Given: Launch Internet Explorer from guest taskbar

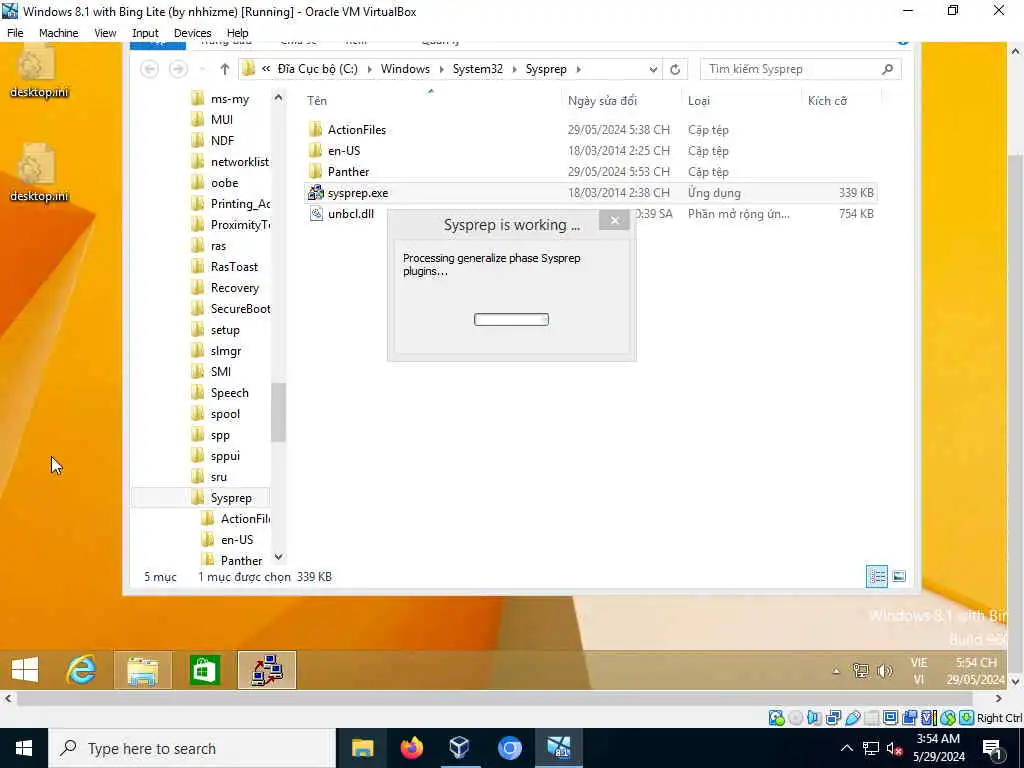Looking at the screenshot, I should pos(82,669).
